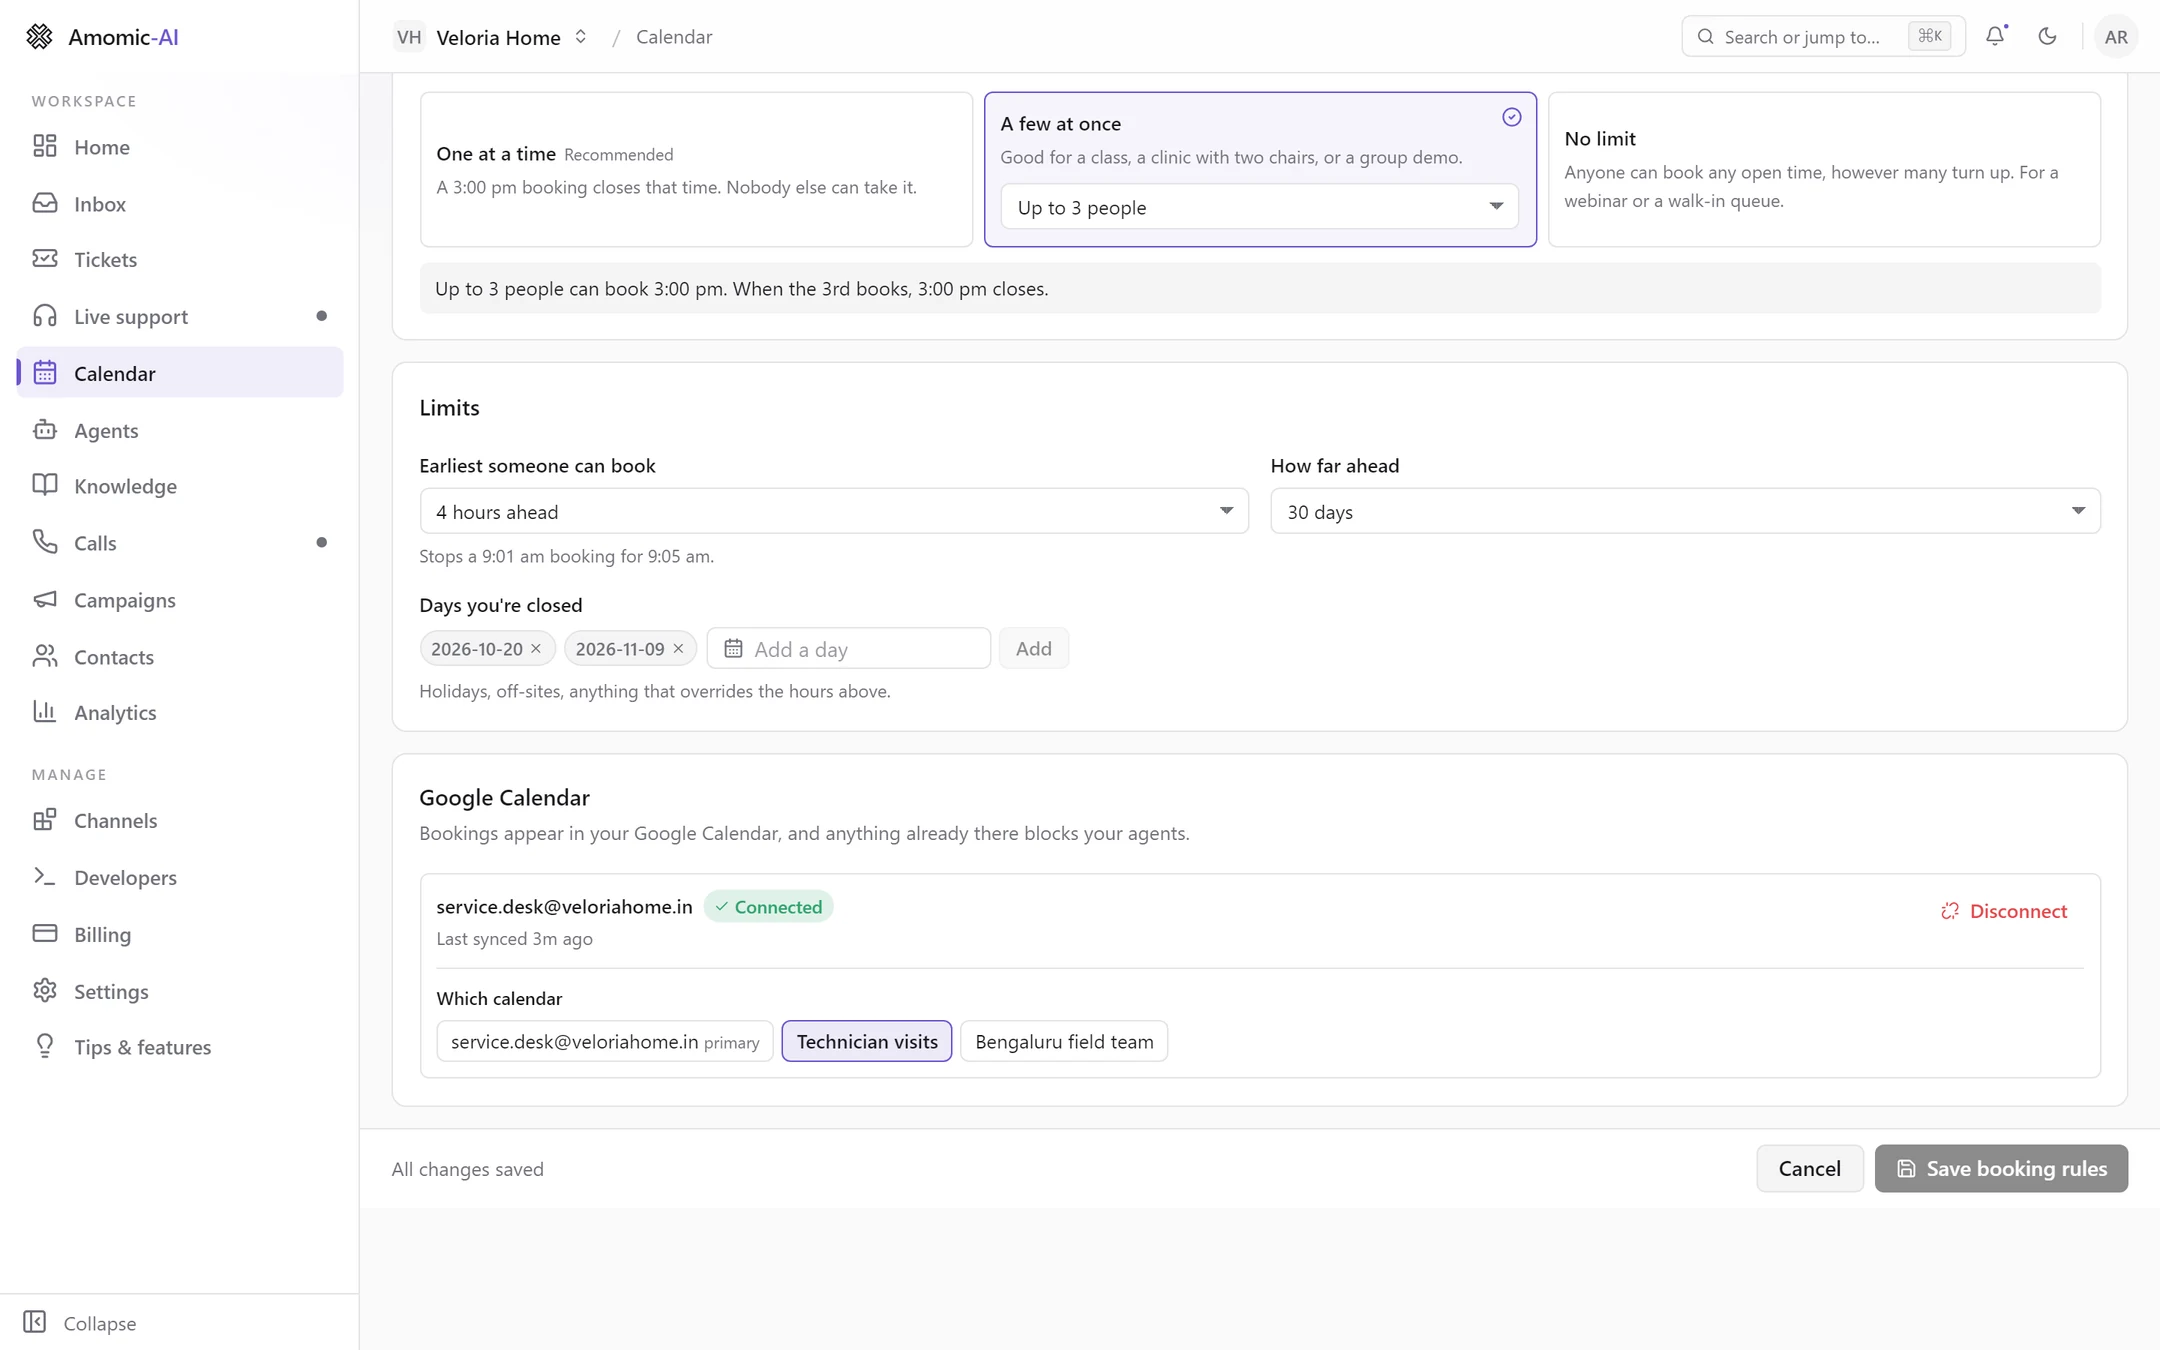The height and width of the screenshot is (1350, 2160).
Task: Click the Live support headset icon
Action: coord(45,316)
